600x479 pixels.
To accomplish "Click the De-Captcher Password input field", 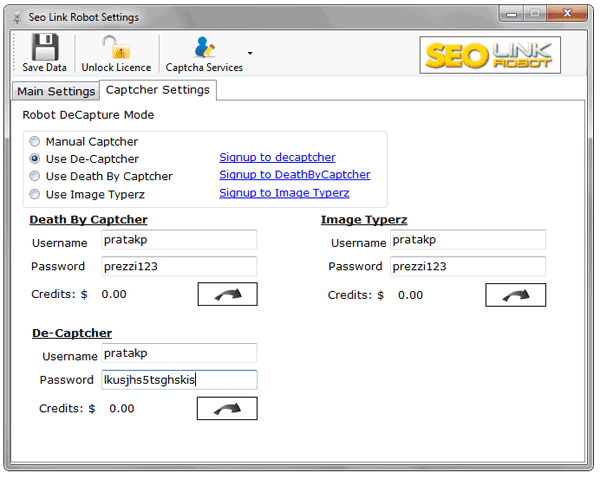I will point(179,380).
